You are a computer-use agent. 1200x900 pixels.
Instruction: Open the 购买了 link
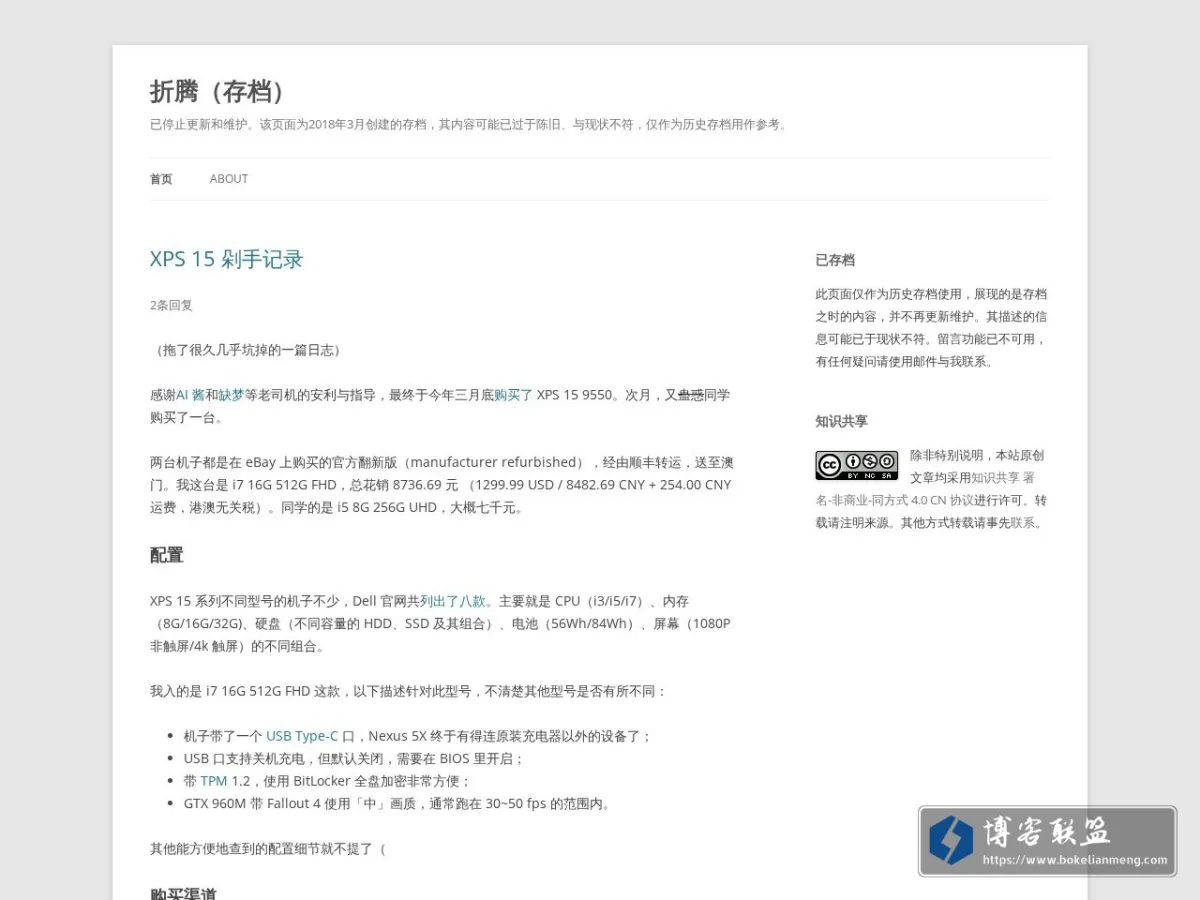tap(513, 395)
